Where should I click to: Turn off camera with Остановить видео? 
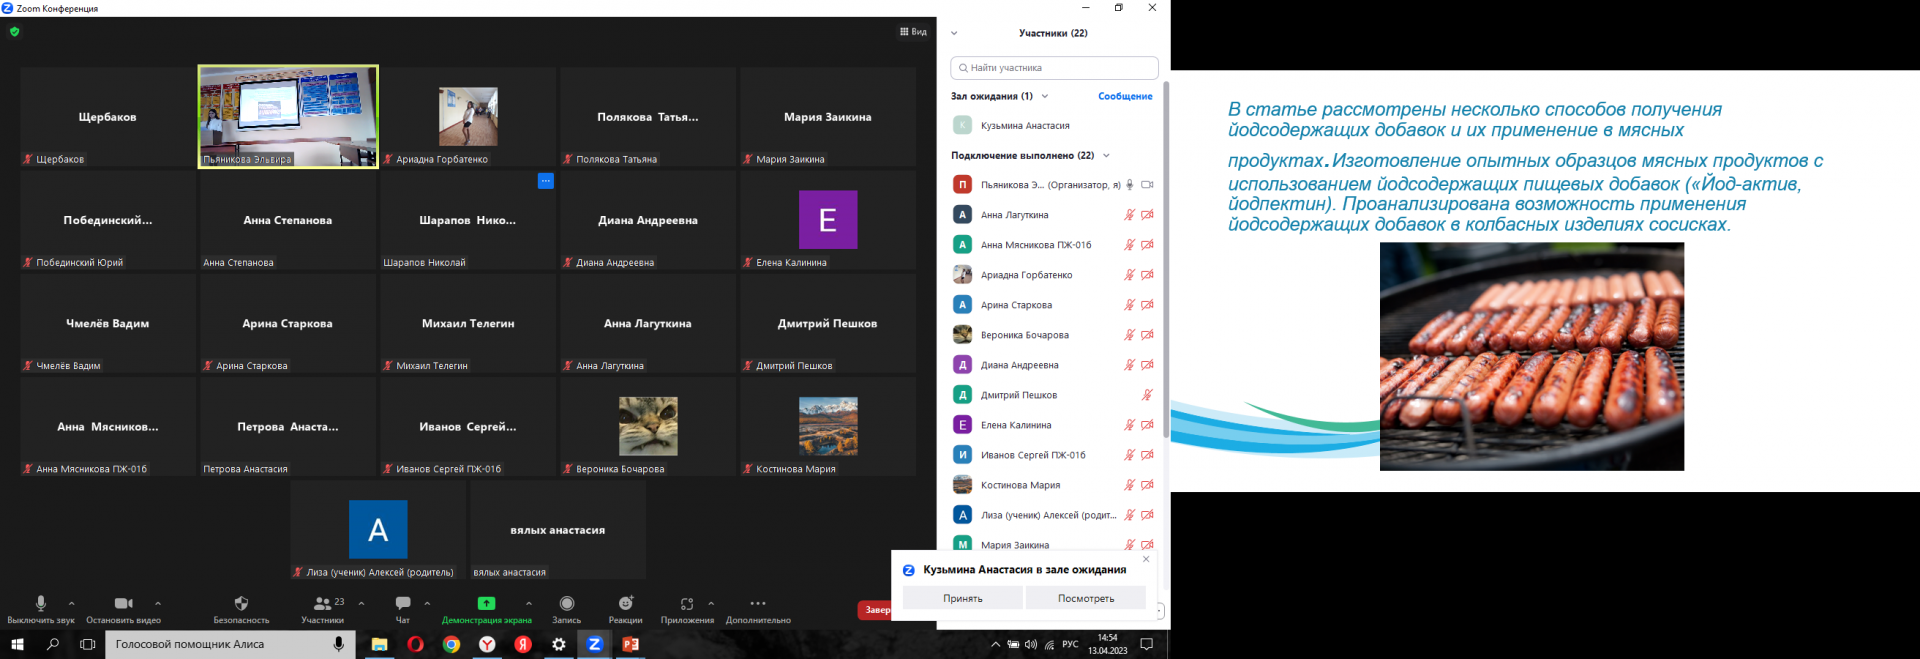tap(124, 607)
